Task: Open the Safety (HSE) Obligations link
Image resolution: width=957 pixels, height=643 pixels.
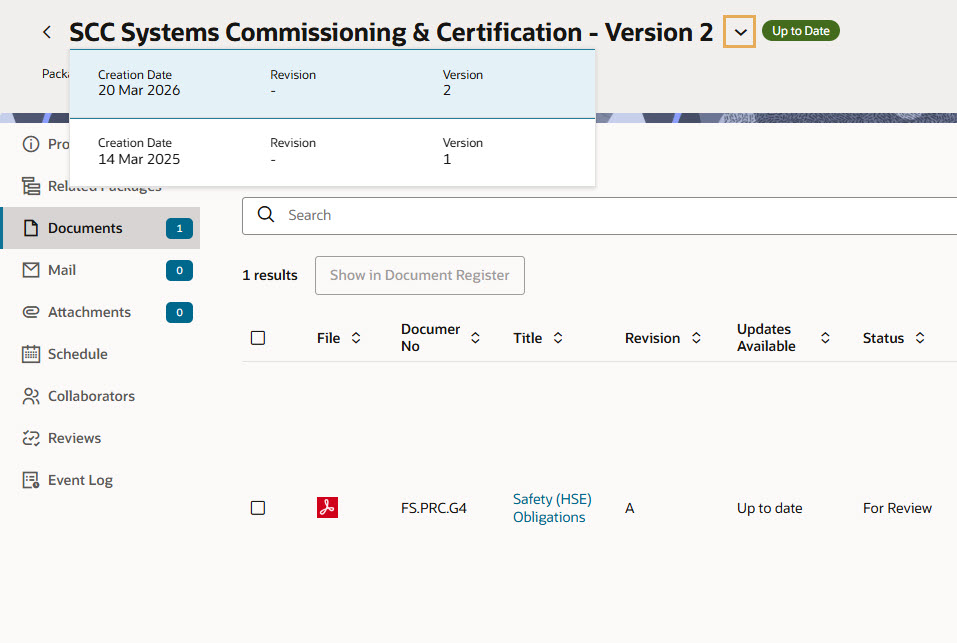Action: pyautogui.click(x=552, y=508)
